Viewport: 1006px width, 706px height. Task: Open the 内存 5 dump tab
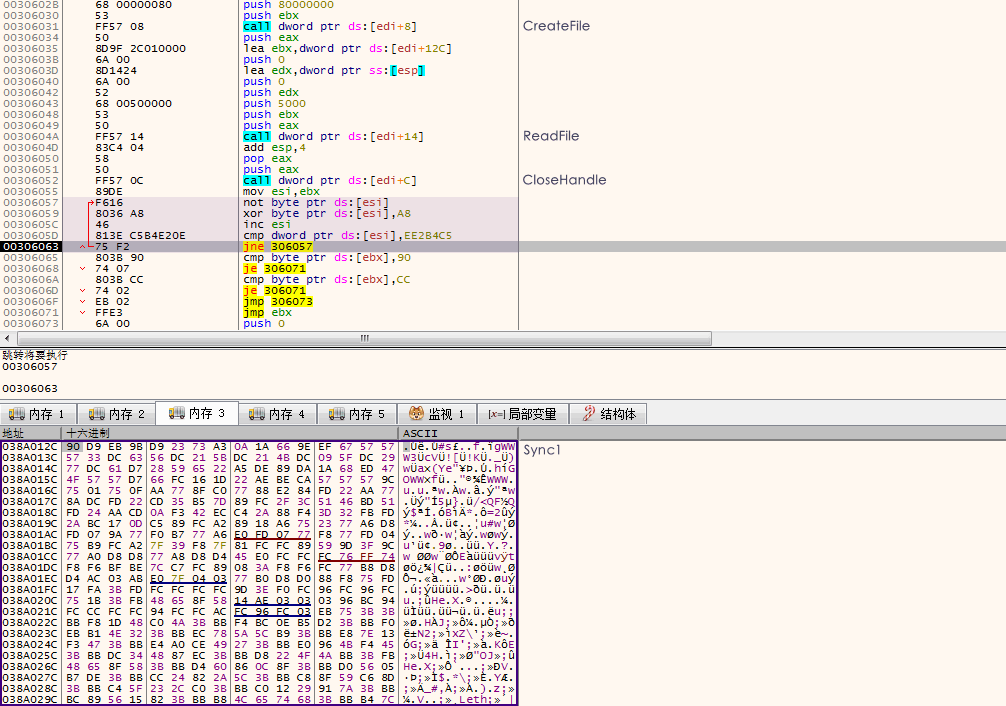coord(357,414)
